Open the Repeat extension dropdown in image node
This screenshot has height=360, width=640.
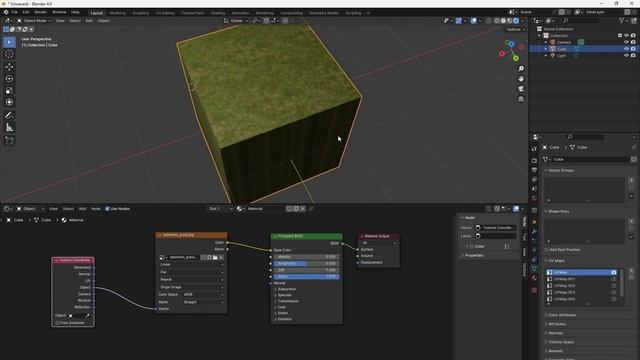pos(191,280)
